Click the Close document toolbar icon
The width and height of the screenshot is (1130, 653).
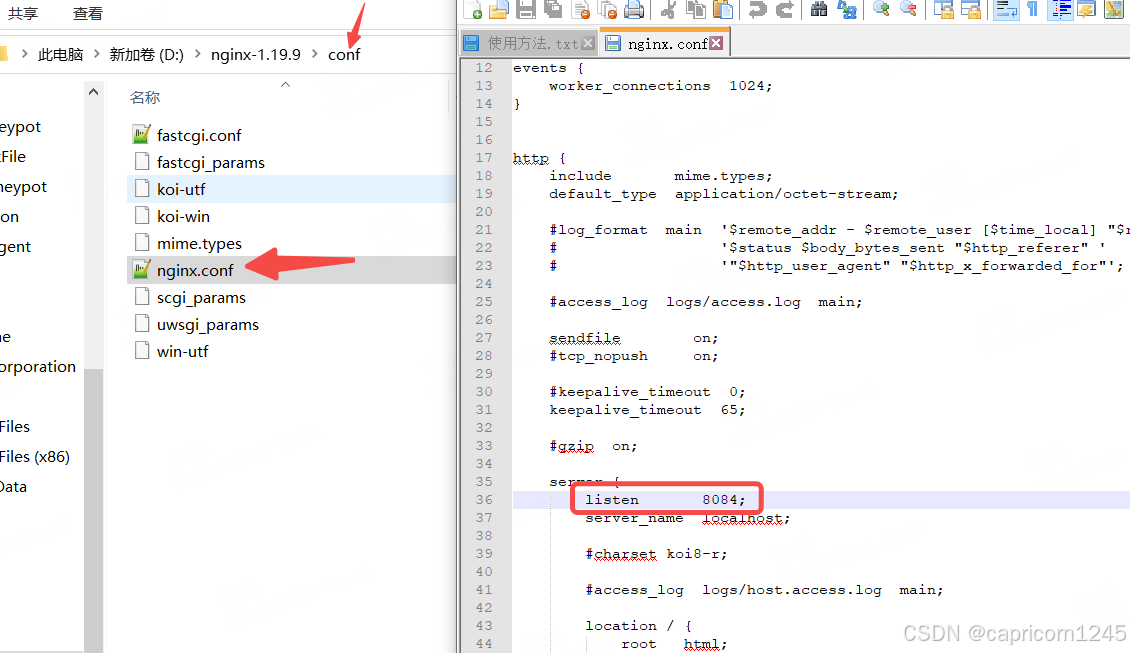580,9
